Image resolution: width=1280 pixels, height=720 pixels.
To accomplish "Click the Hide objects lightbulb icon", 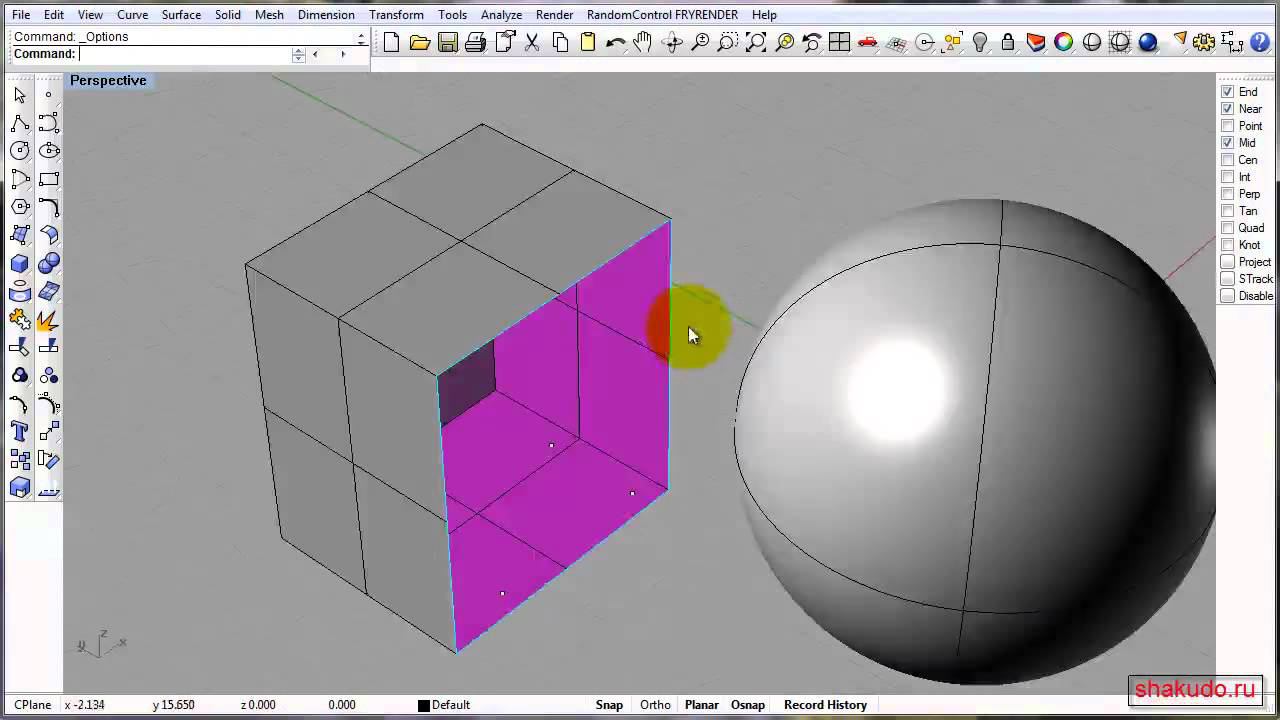I will coord(980,42).
